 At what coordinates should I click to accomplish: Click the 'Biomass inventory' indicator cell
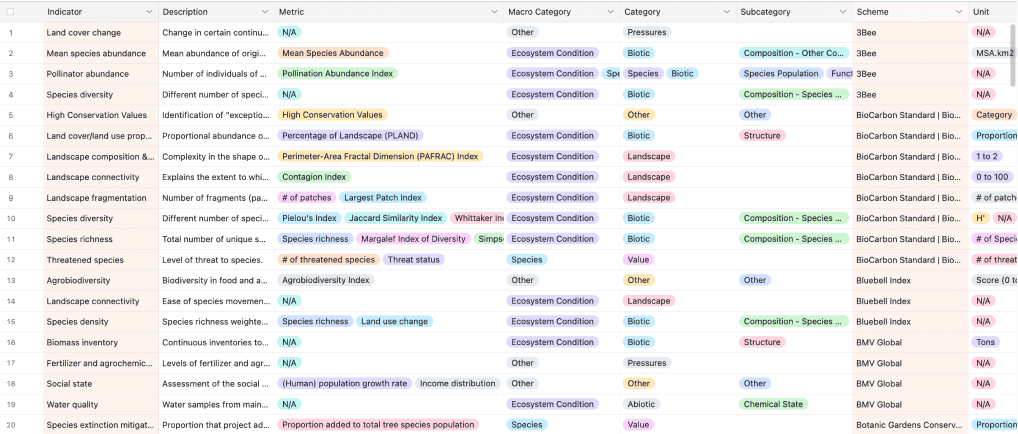click(101, 342)
